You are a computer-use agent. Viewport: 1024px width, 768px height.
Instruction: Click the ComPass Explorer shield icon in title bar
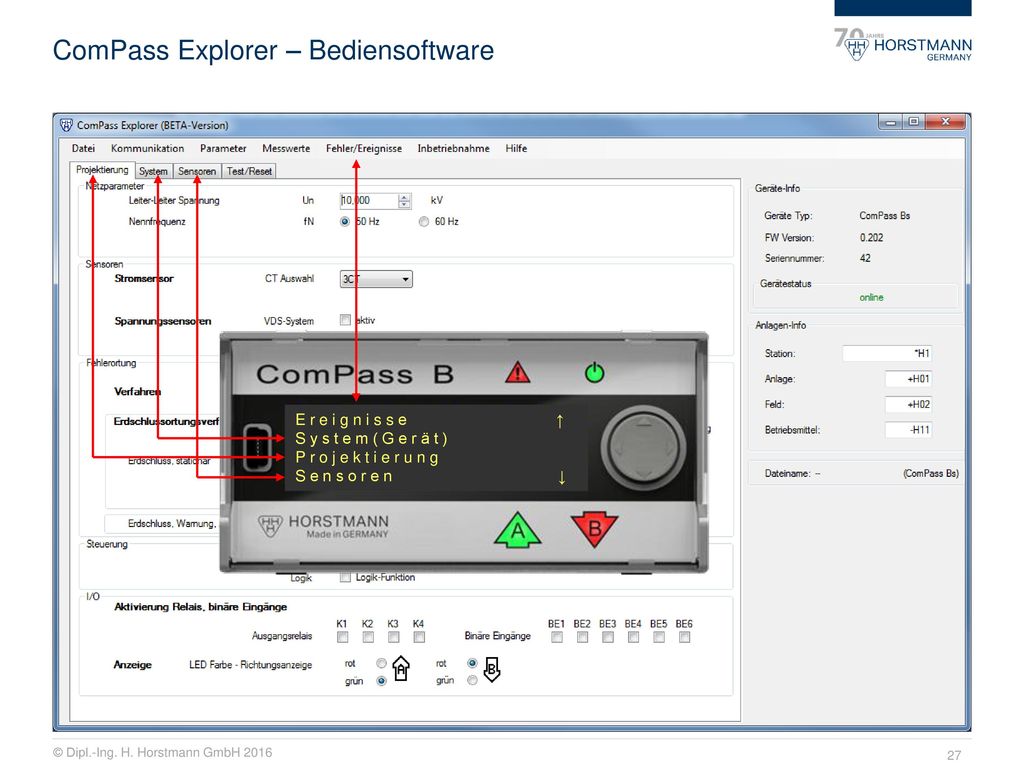(x=66, y=125)
